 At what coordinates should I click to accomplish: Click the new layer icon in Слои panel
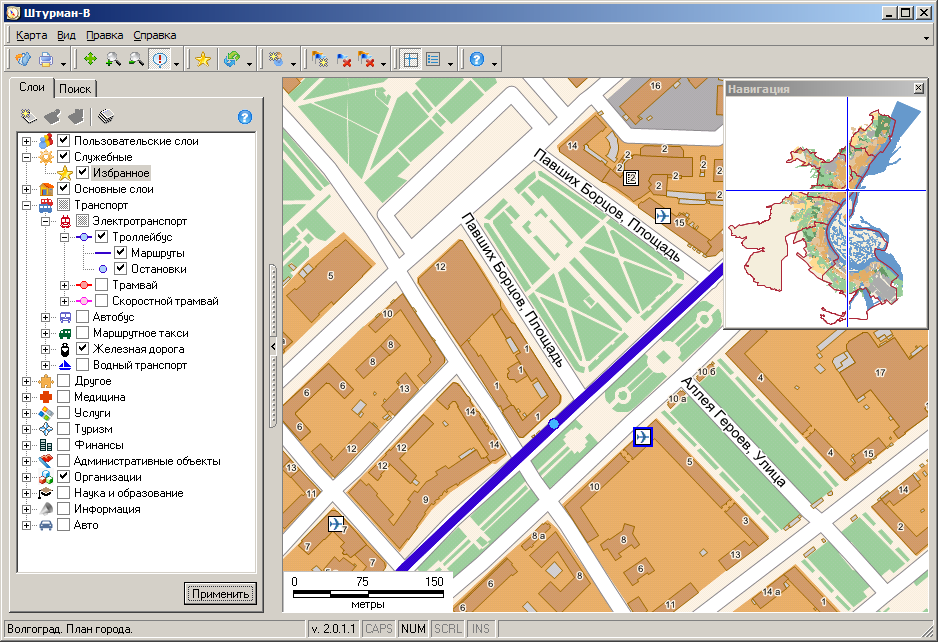[x=29, y=116]
